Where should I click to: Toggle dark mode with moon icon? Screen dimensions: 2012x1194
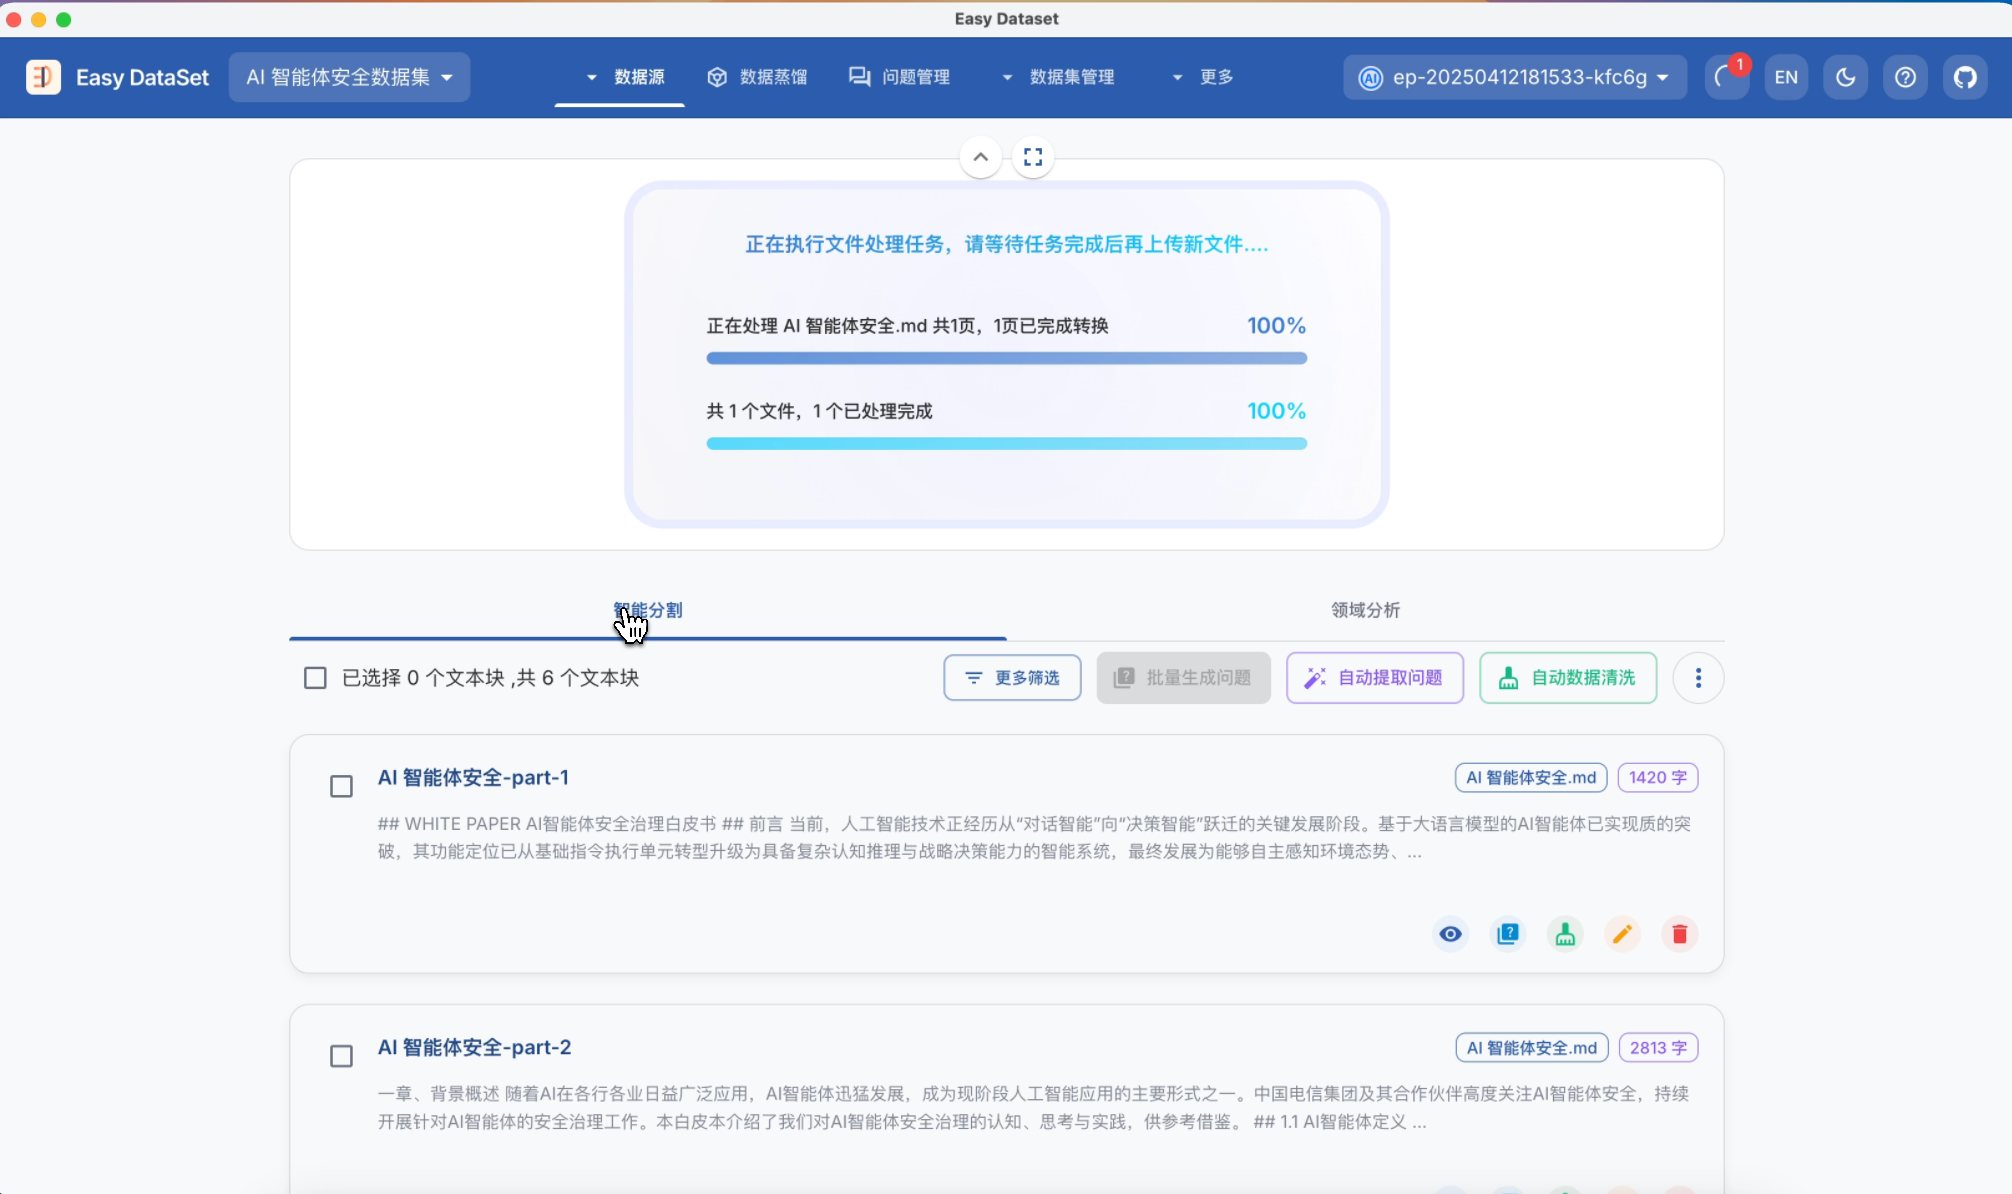[x=1845, y=77]
